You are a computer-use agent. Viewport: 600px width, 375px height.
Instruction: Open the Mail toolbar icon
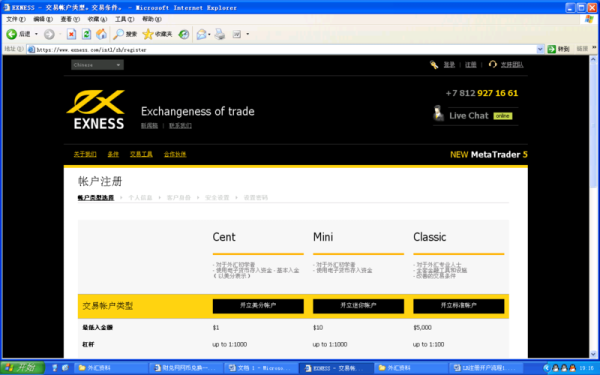[201, 34]
